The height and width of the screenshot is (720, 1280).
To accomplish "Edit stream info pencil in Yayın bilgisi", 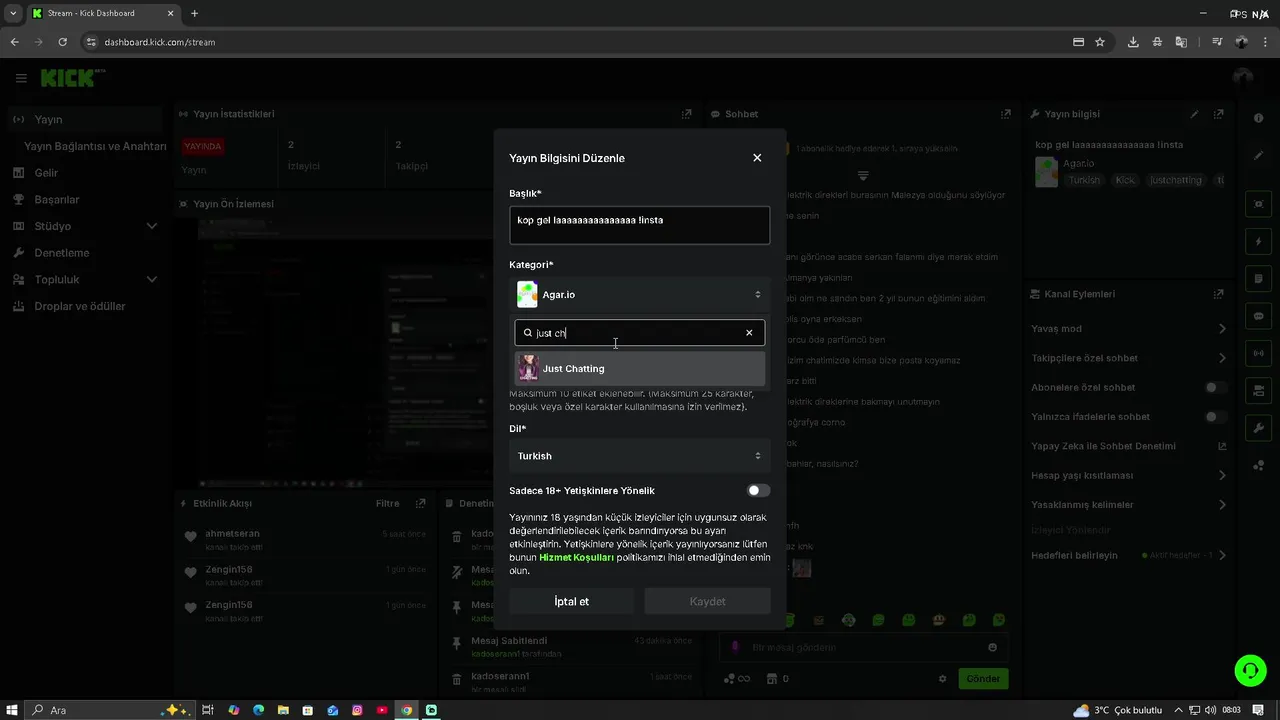I will 1194,114.
